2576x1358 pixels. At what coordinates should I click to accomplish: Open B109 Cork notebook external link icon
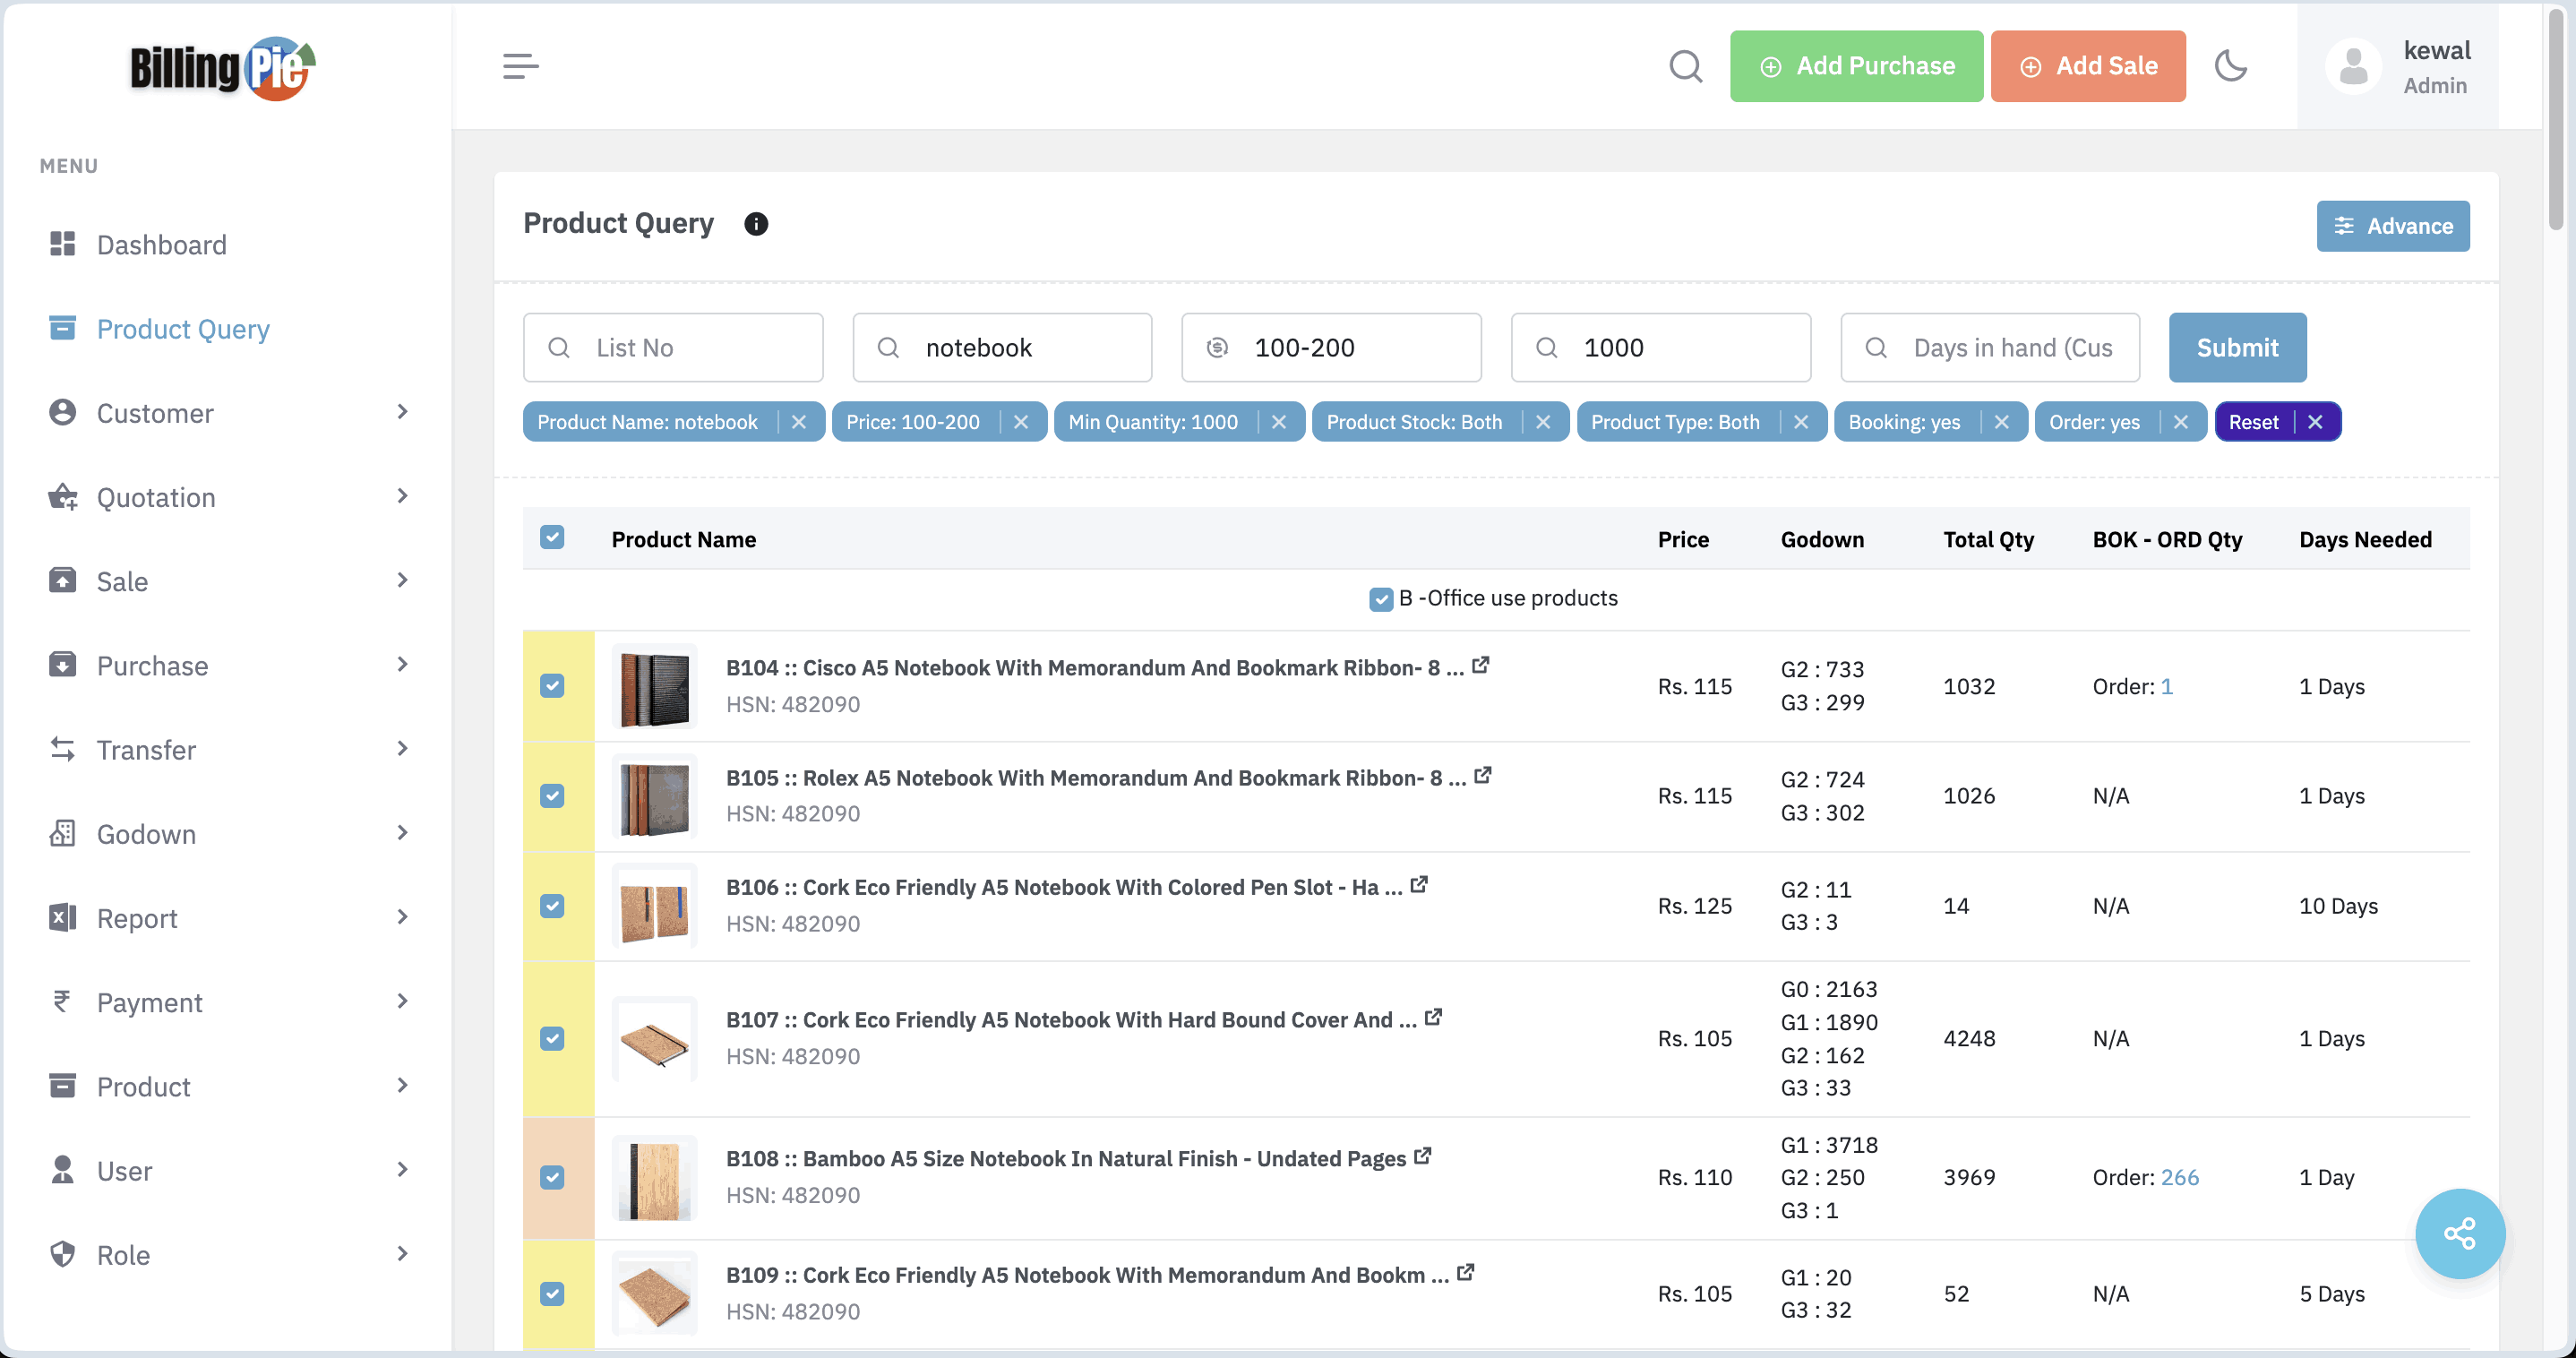click(x=1466, y=1272)
